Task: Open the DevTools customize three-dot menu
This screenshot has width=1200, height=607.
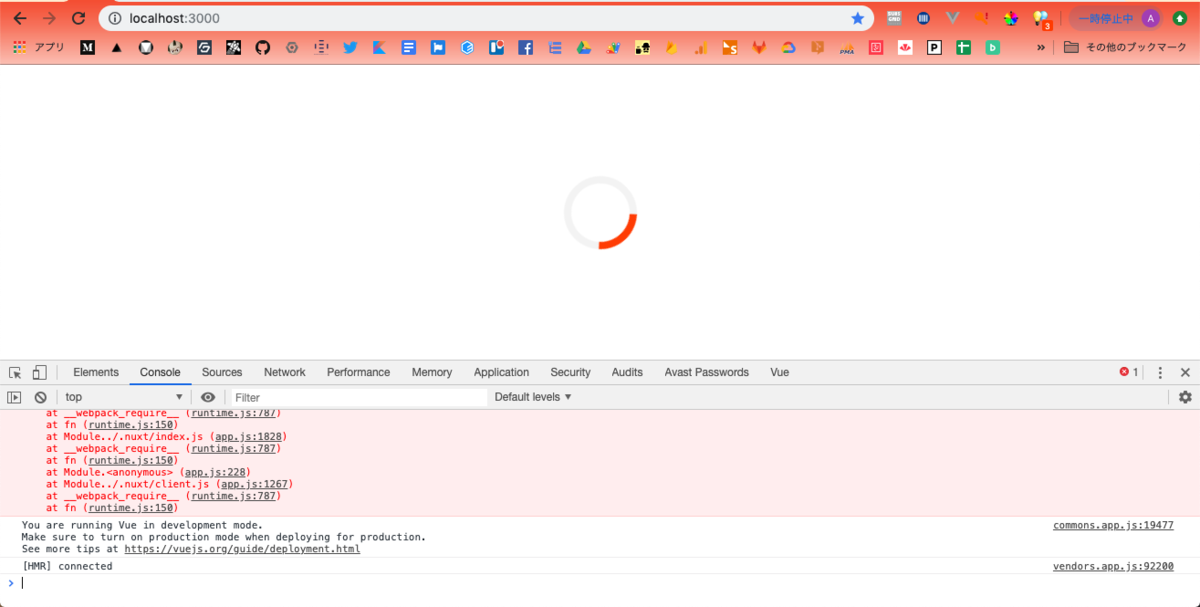Action: 1161,371
